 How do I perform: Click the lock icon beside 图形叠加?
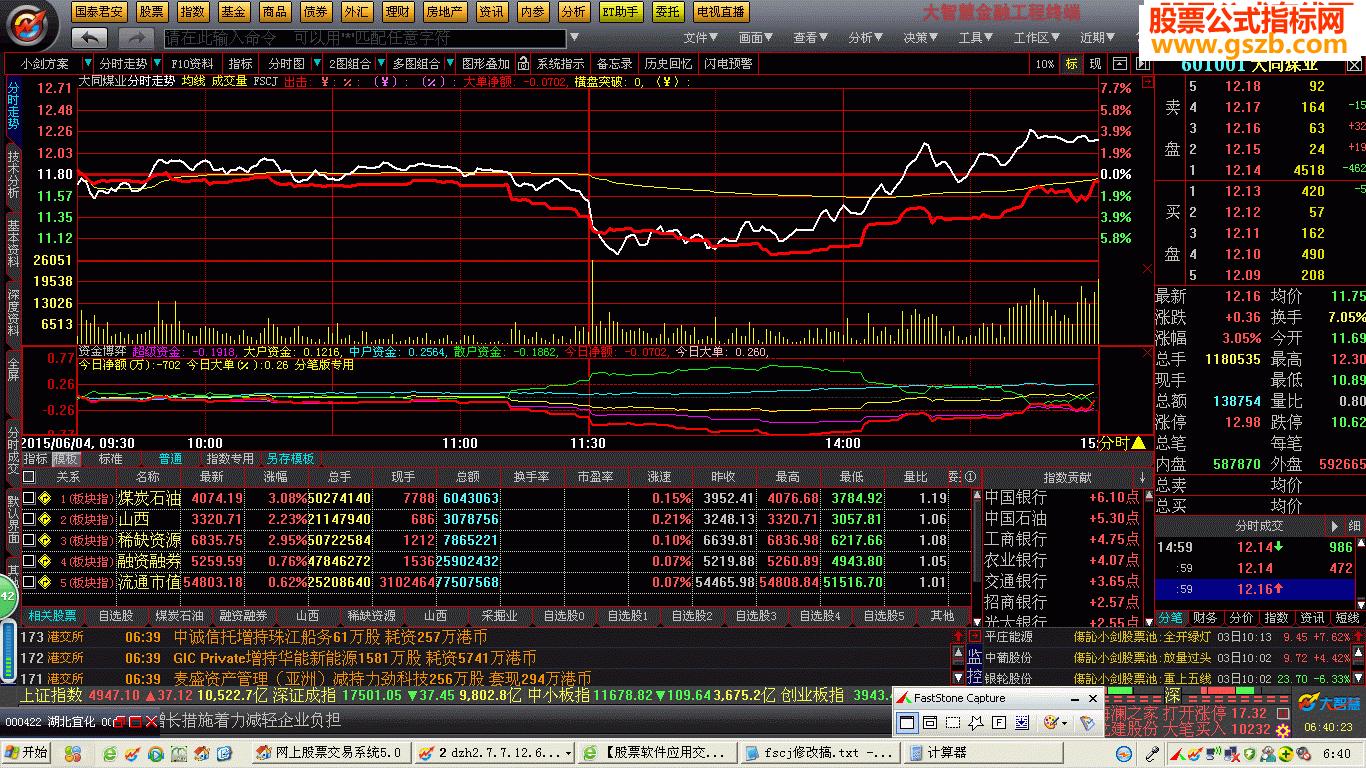(x=522, y=63)
